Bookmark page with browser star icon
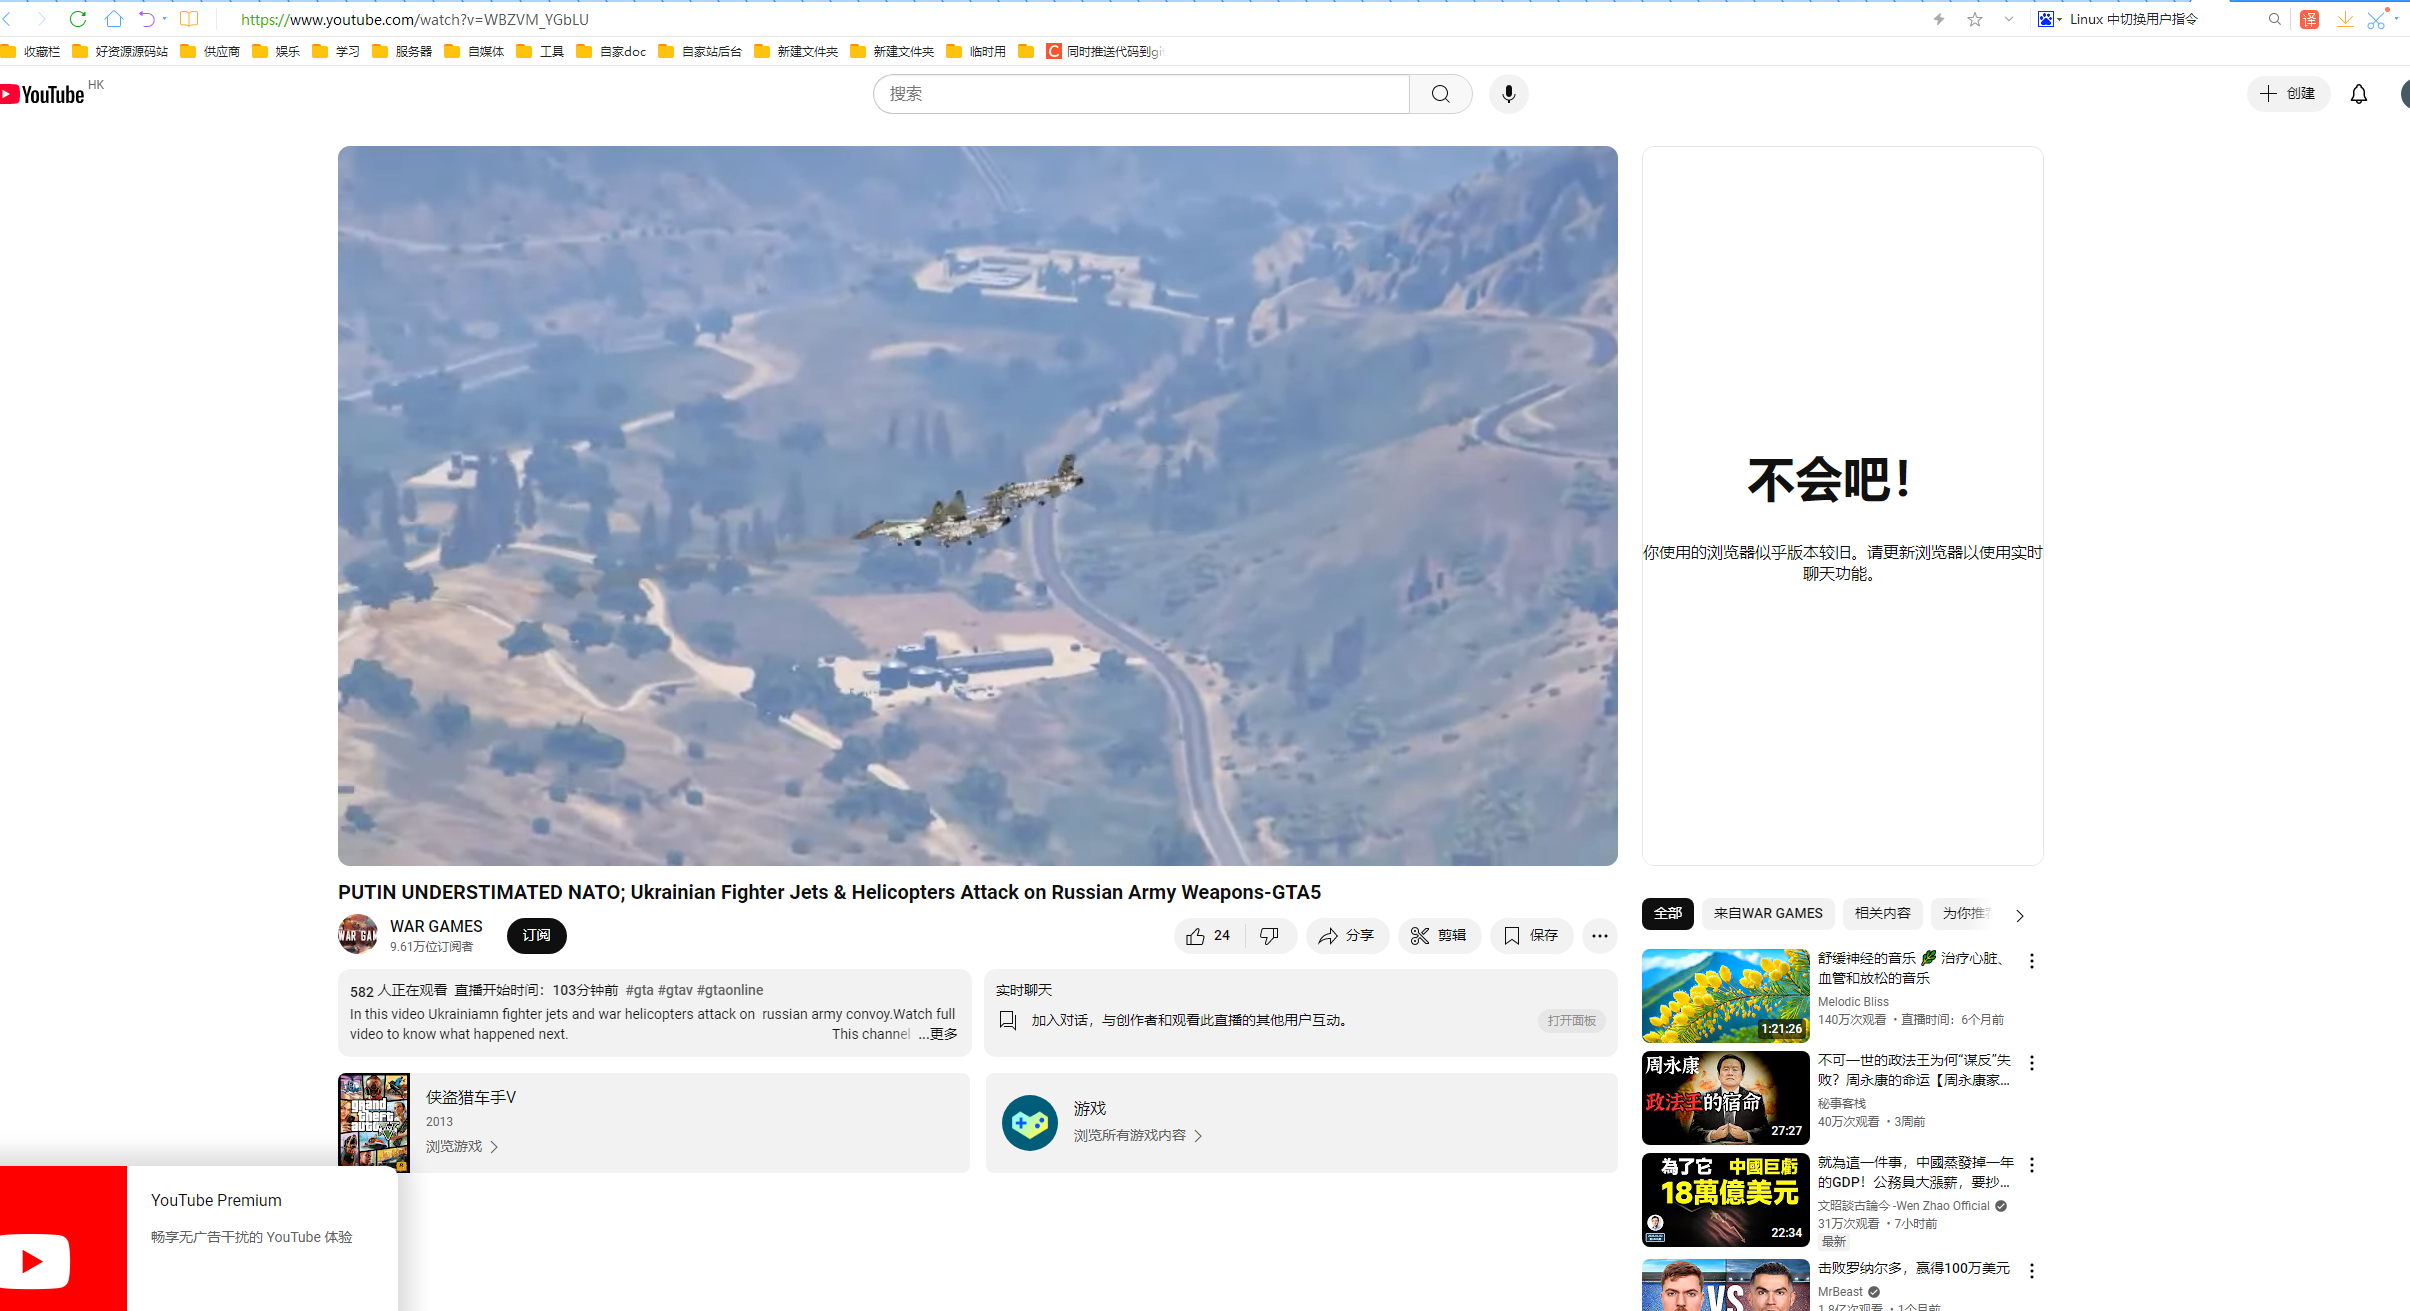This screenshot has height=1311, width=2410. [x=1974, y=19]
